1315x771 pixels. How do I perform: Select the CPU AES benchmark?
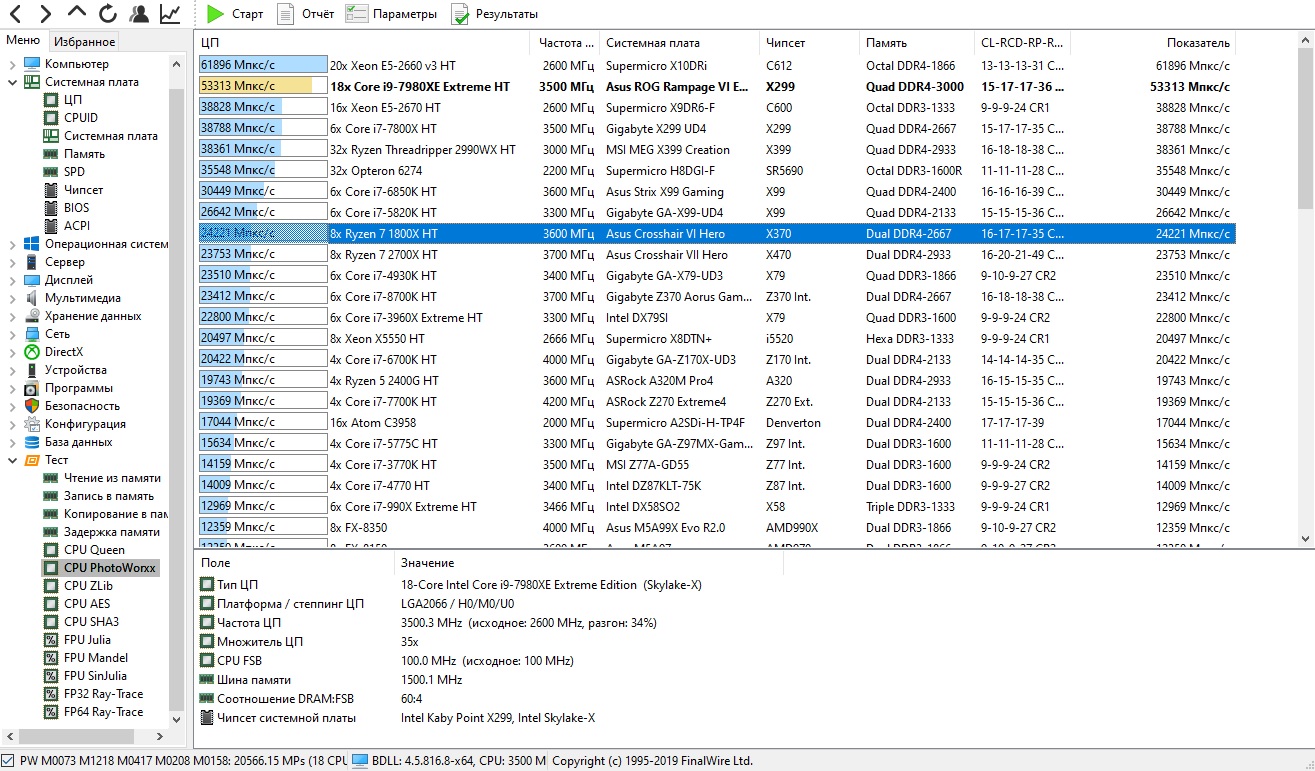point(88,604)
